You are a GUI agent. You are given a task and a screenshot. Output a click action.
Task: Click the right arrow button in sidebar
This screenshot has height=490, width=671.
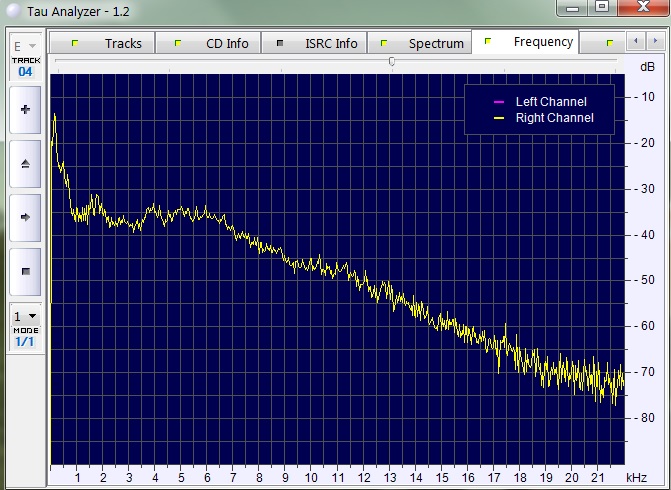pos(25,216)
